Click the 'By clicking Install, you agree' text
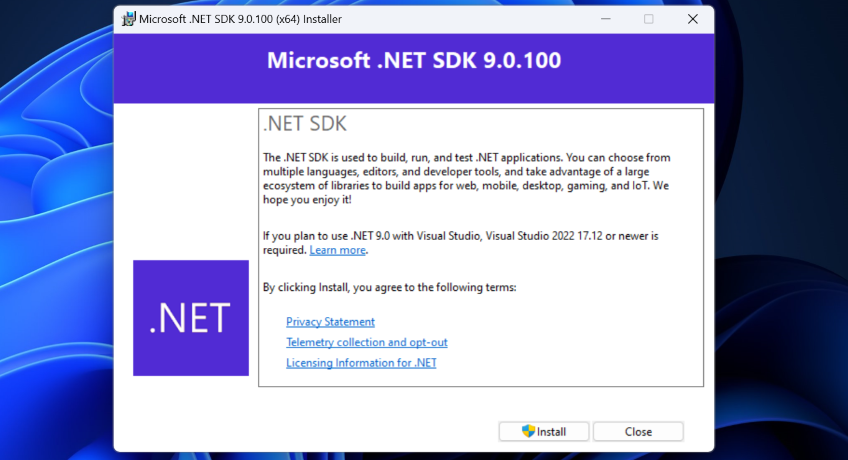Image resolution: width=848 pixels, height=460 pixels. (x=389, y=287)
